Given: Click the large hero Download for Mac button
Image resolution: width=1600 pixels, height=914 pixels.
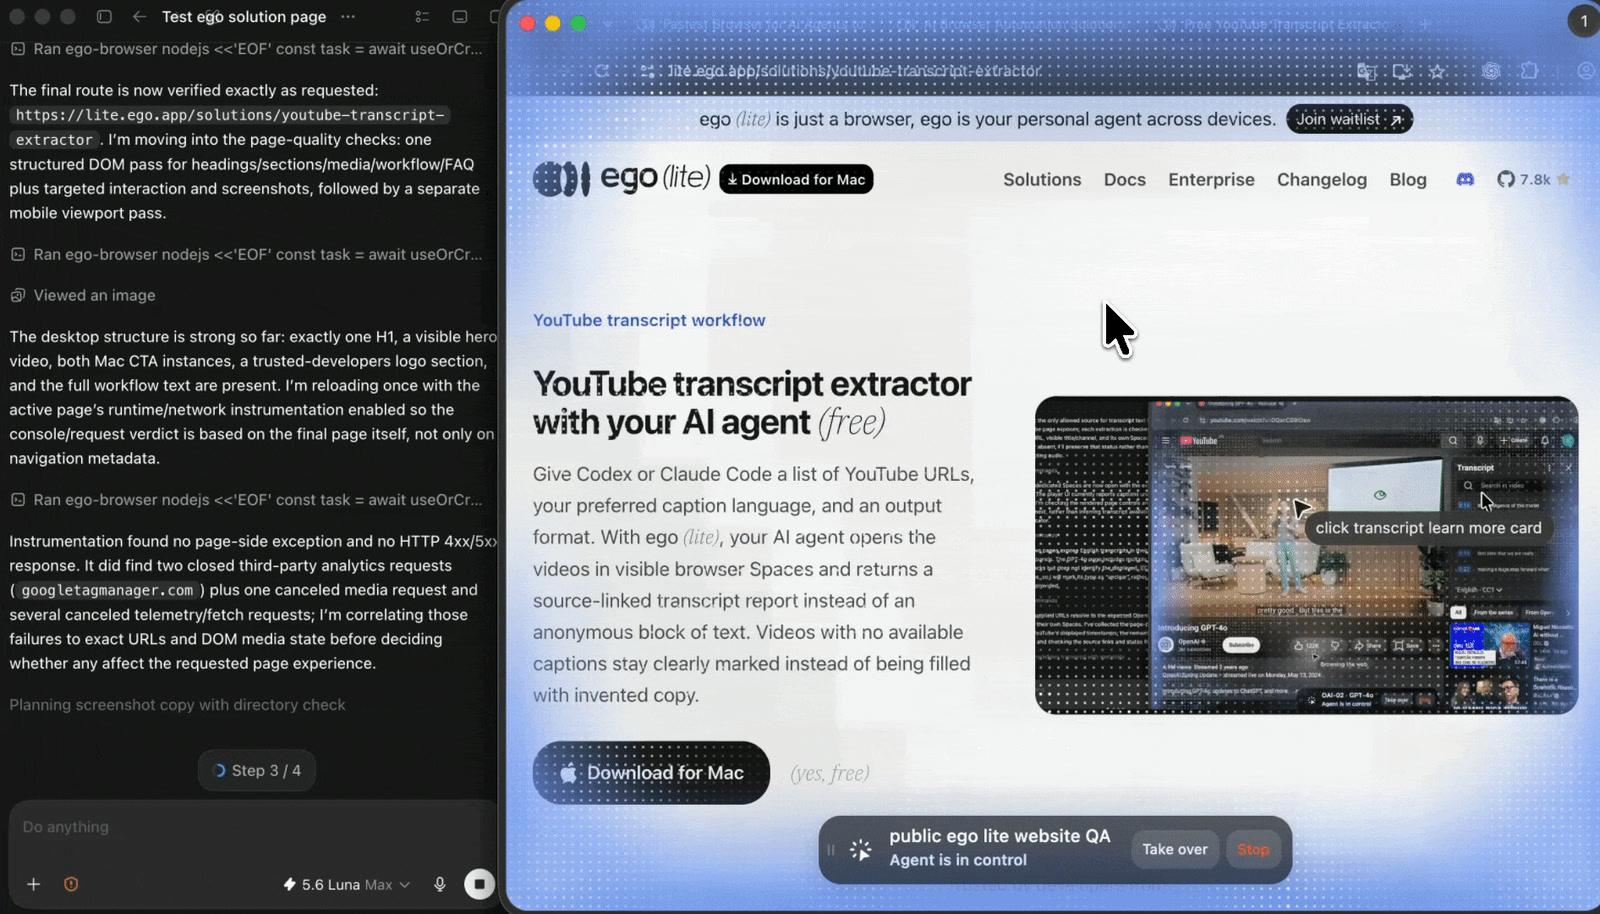Looking at the screenshot, I should pos(651,773).
